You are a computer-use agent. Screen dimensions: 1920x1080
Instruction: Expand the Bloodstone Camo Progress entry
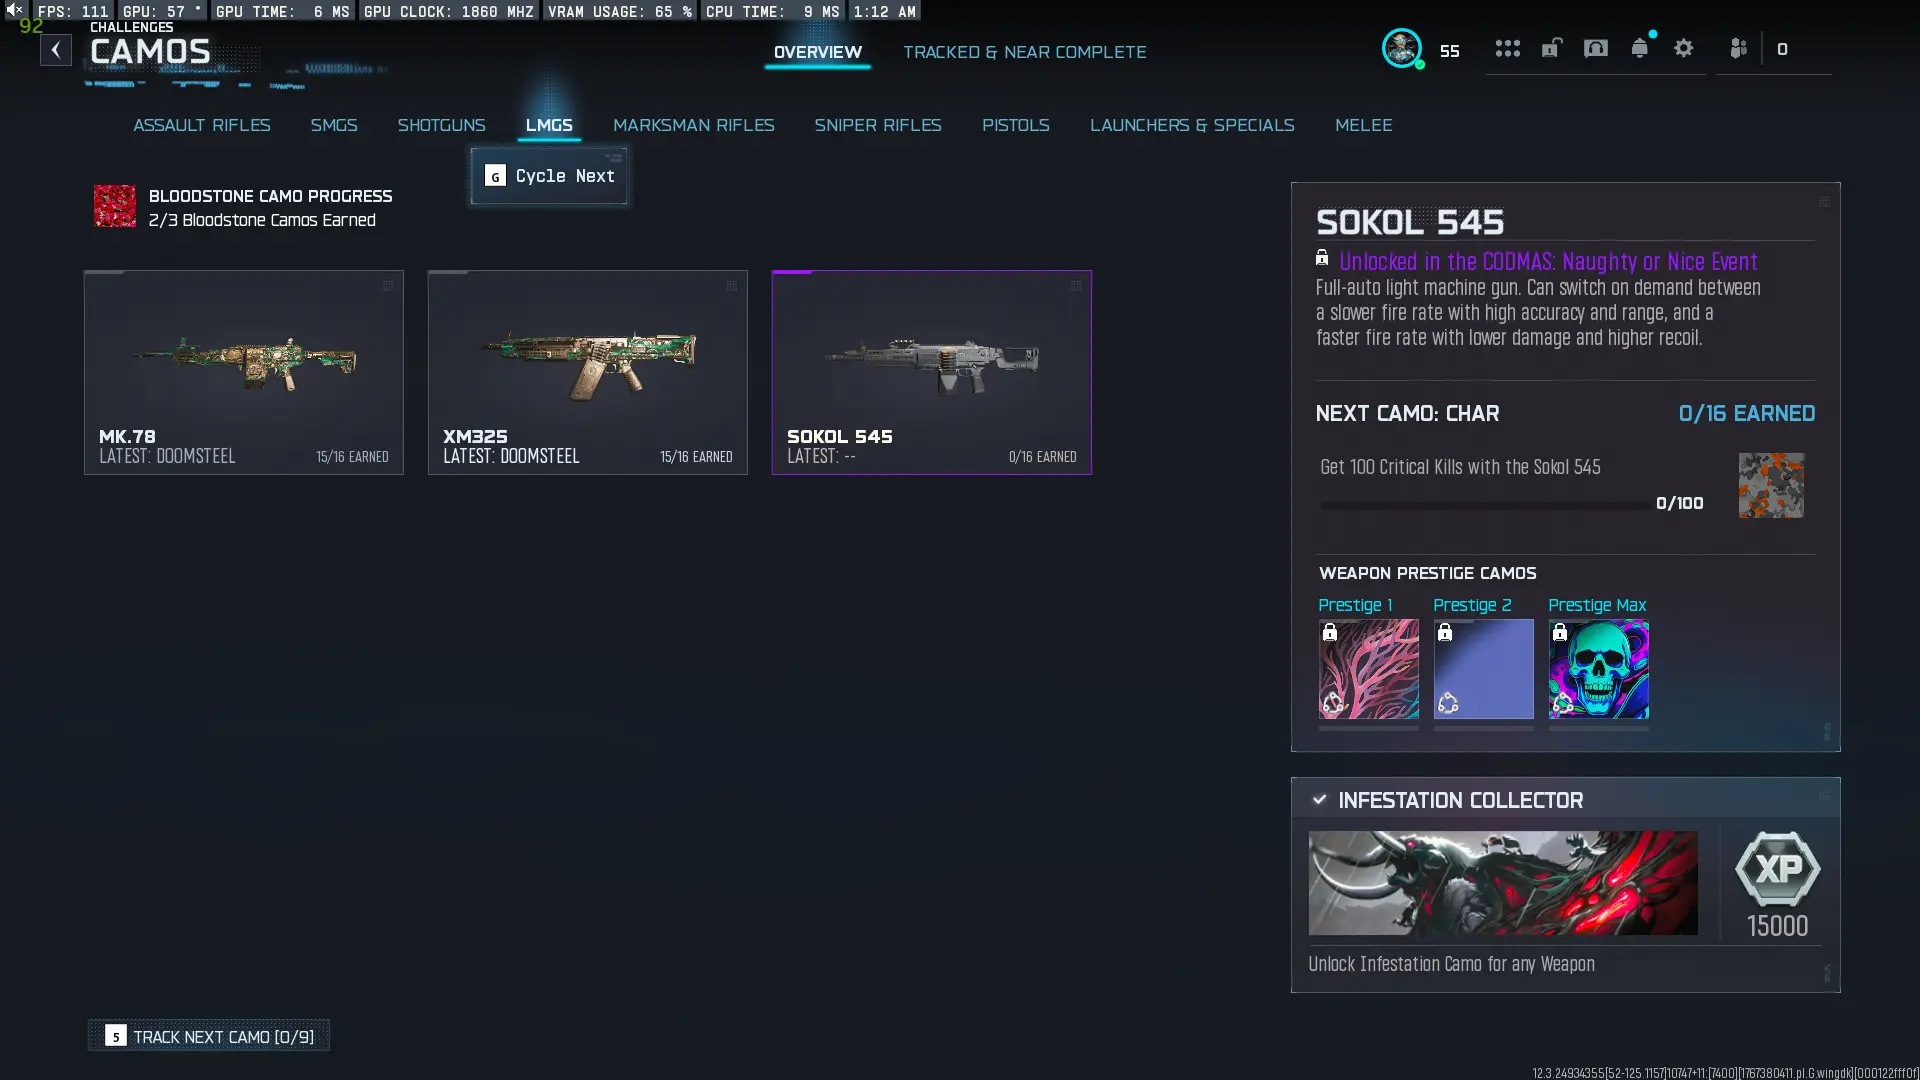(x=243, y=207)
